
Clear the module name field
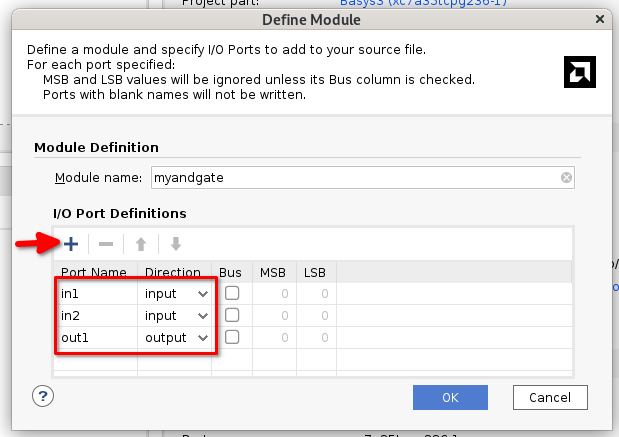point(566,178)
